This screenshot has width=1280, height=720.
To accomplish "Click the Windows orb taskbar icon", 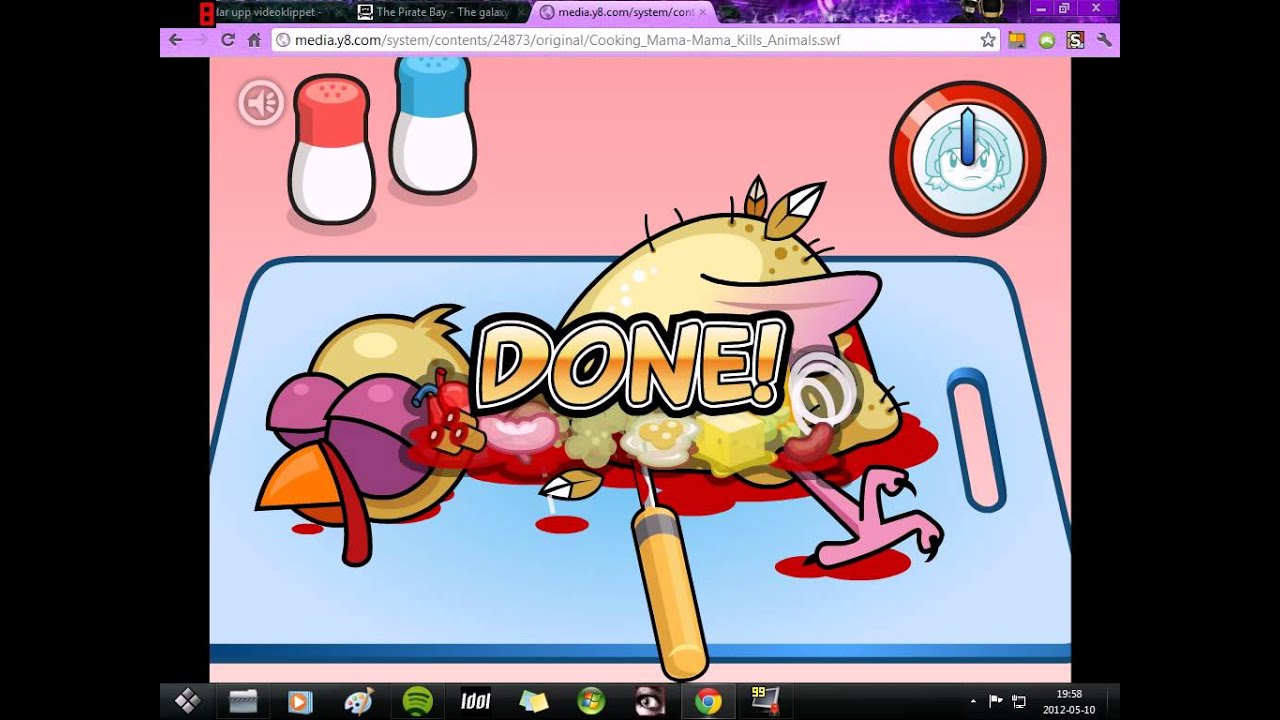I will pyautogui.click(x=591, y=701).
